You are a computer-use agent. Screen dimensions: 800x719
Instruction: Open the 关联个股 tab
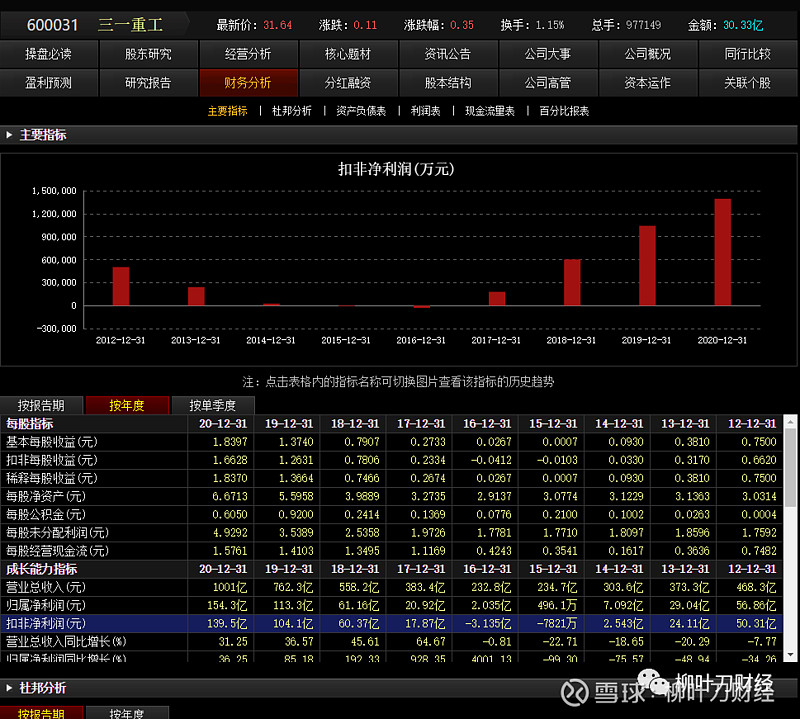coord(747,83)
